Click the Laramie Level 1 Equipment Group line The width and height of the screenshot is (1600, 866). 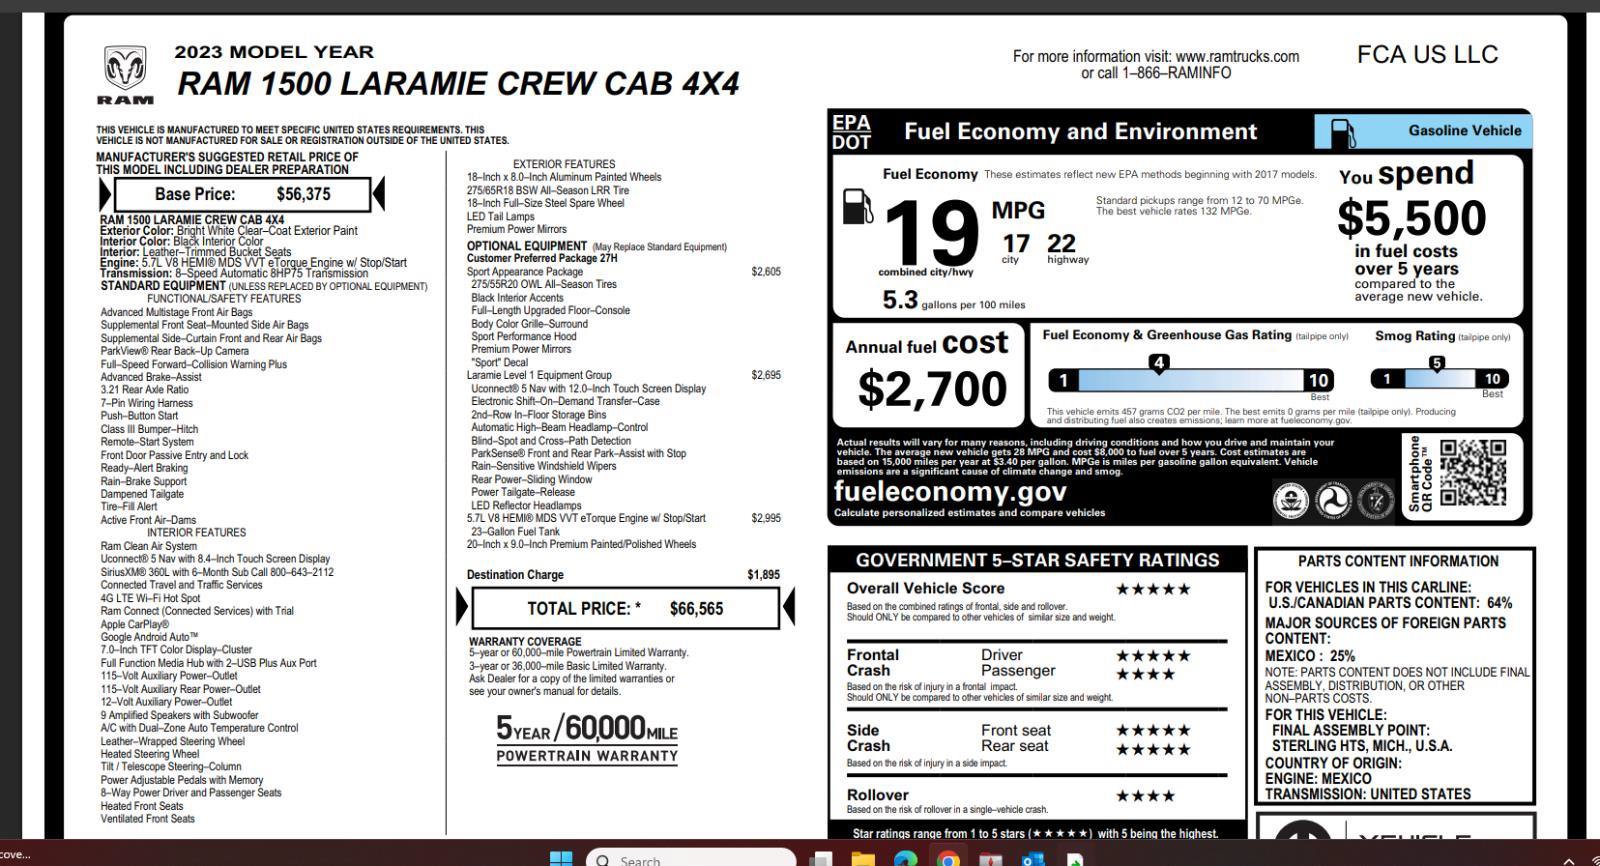tap(623, 375)
